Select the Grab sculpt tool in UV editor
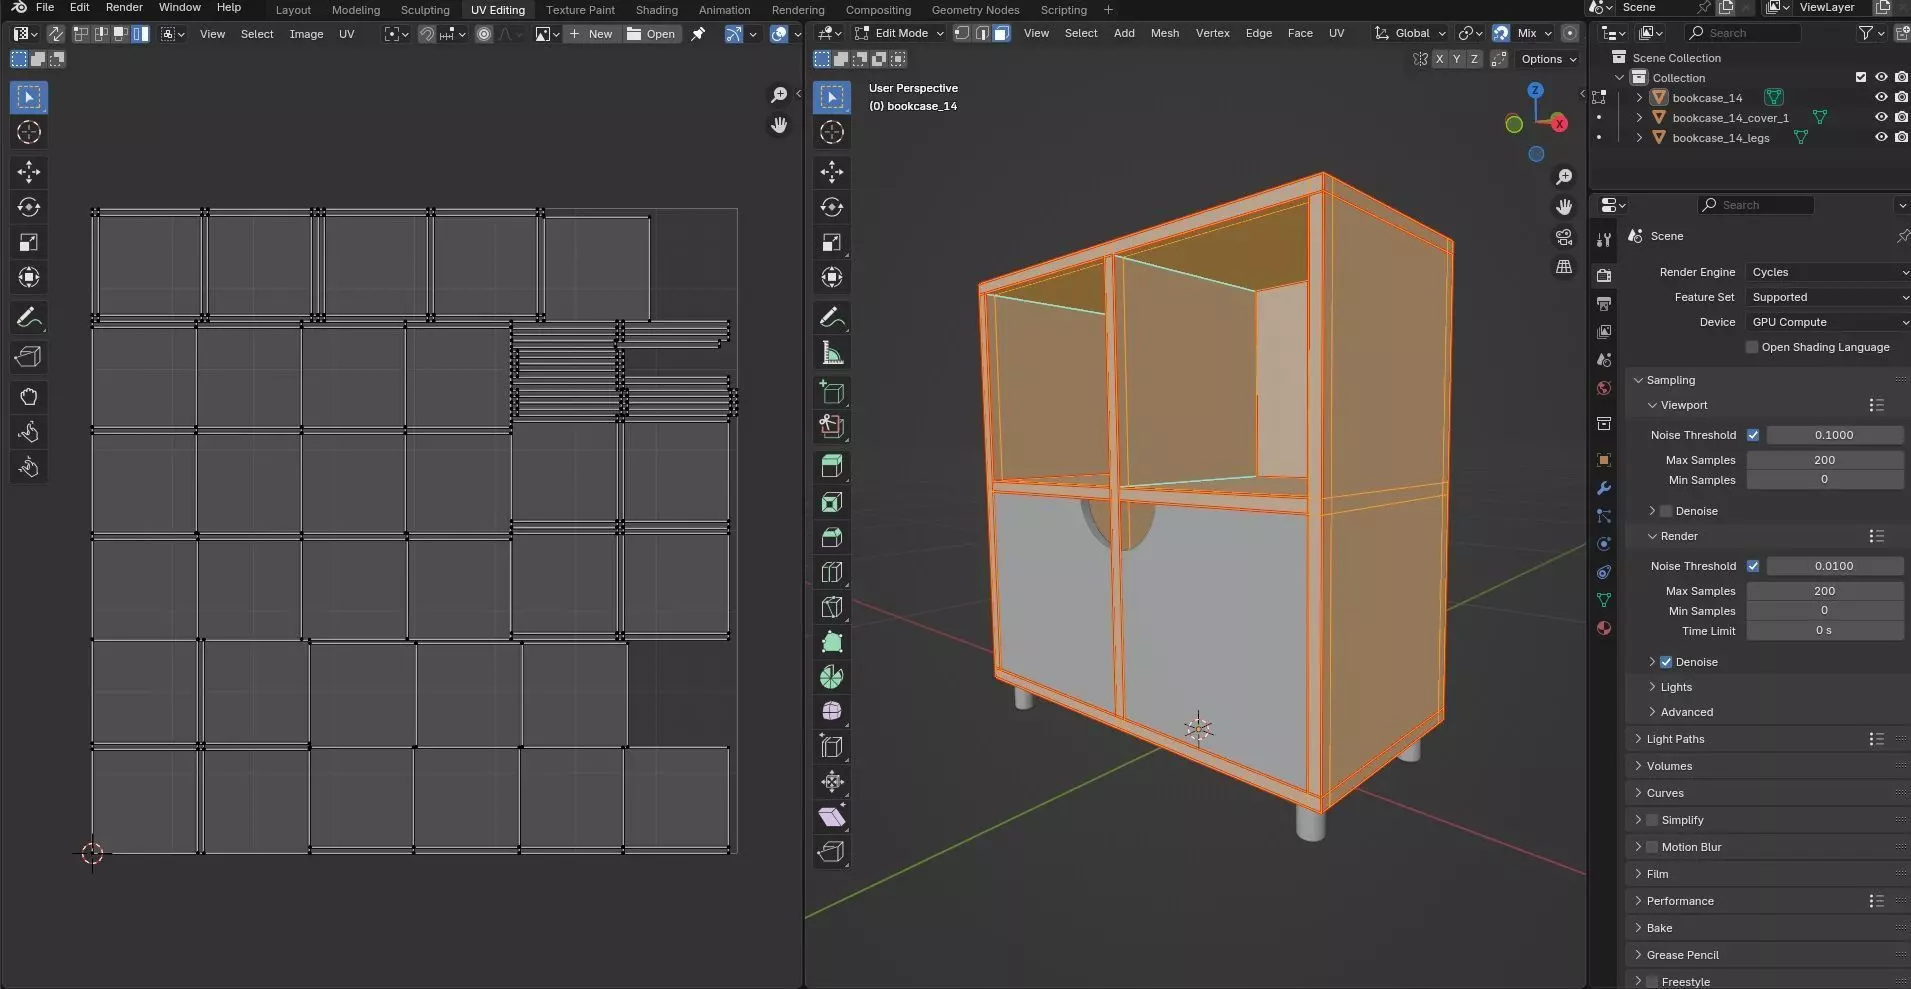 click(29, 397)
